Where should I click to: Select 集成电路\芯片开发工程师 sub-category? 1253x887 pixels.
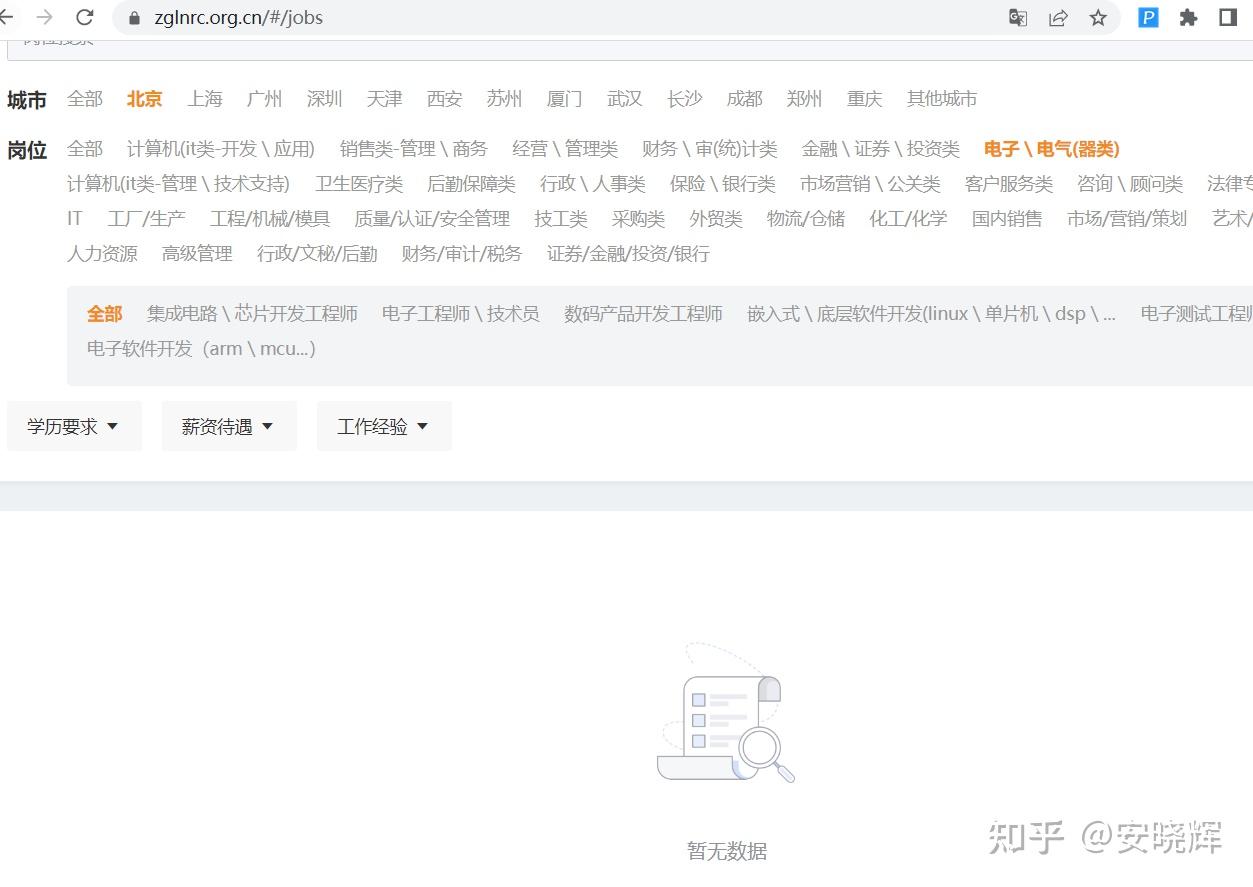[252, 313]
